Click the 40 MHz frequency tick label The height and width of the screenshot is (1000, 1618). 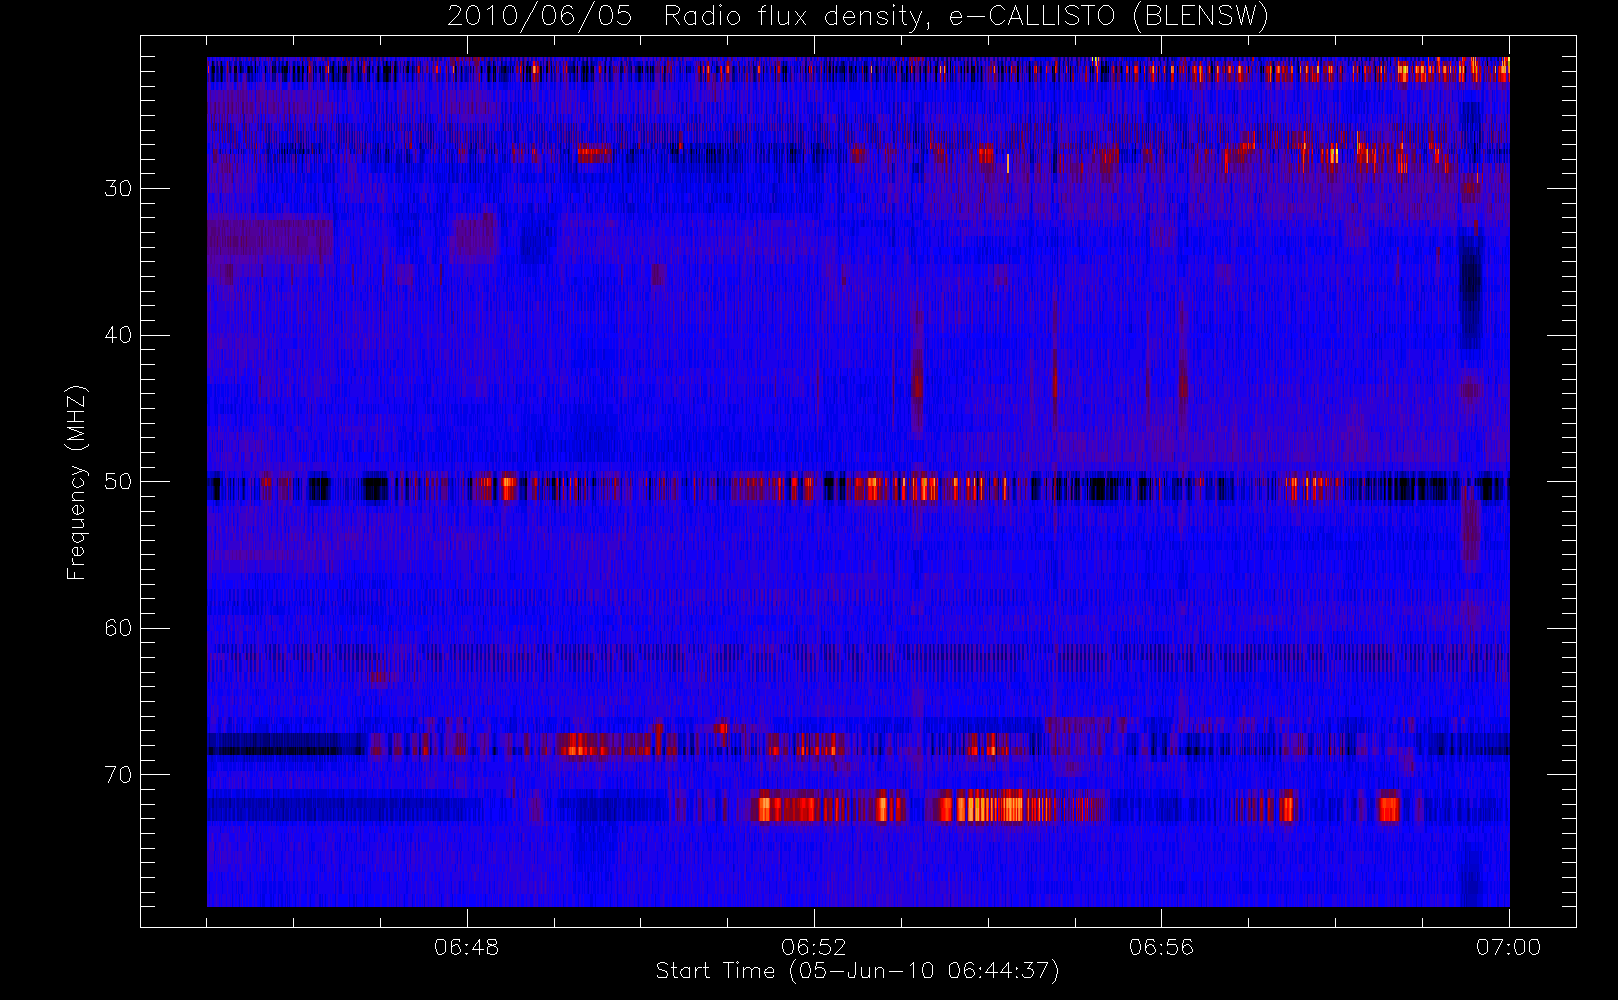(118, 335)
